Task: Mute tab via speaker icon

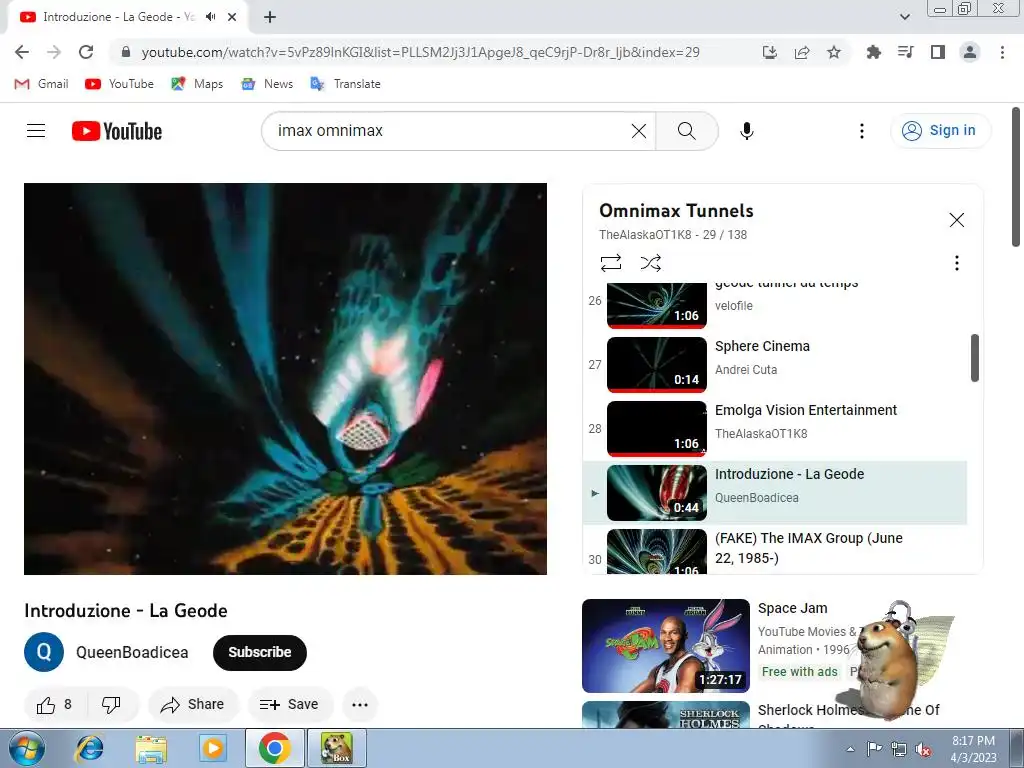Action: click(210, 17)
